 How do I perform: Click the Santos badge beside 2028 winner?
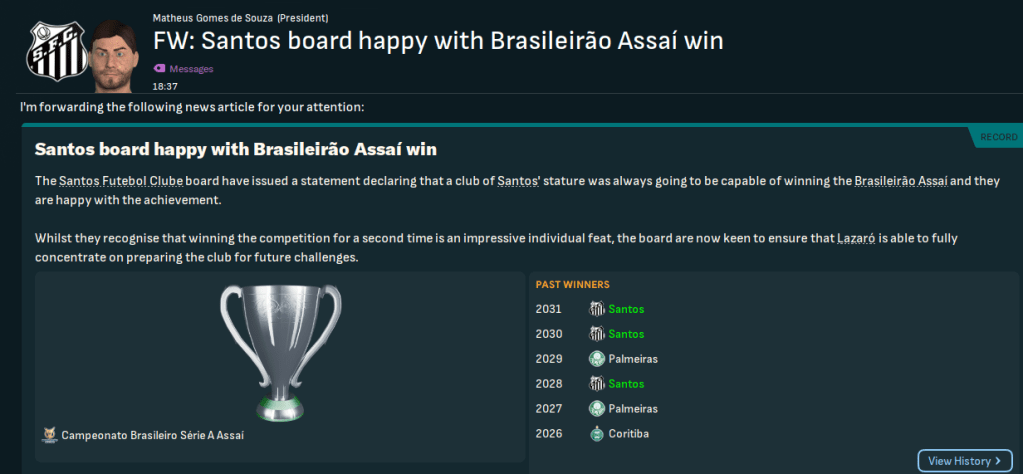[597, 384]
